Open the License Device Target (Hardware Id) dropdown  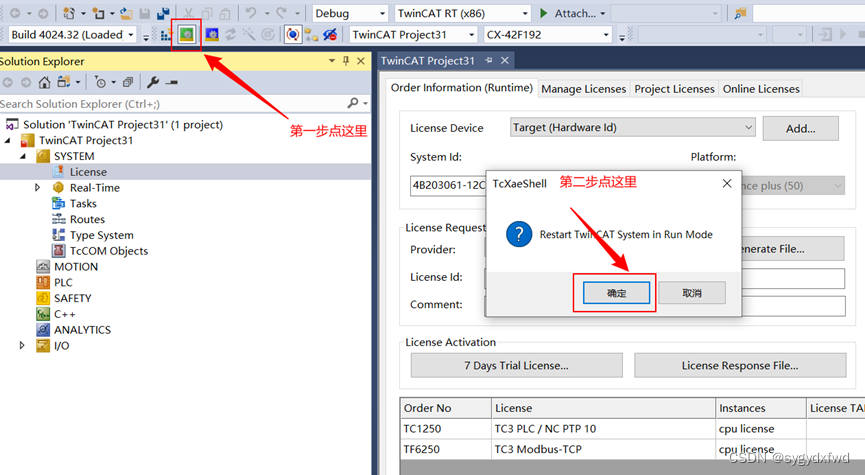(748, 127)
